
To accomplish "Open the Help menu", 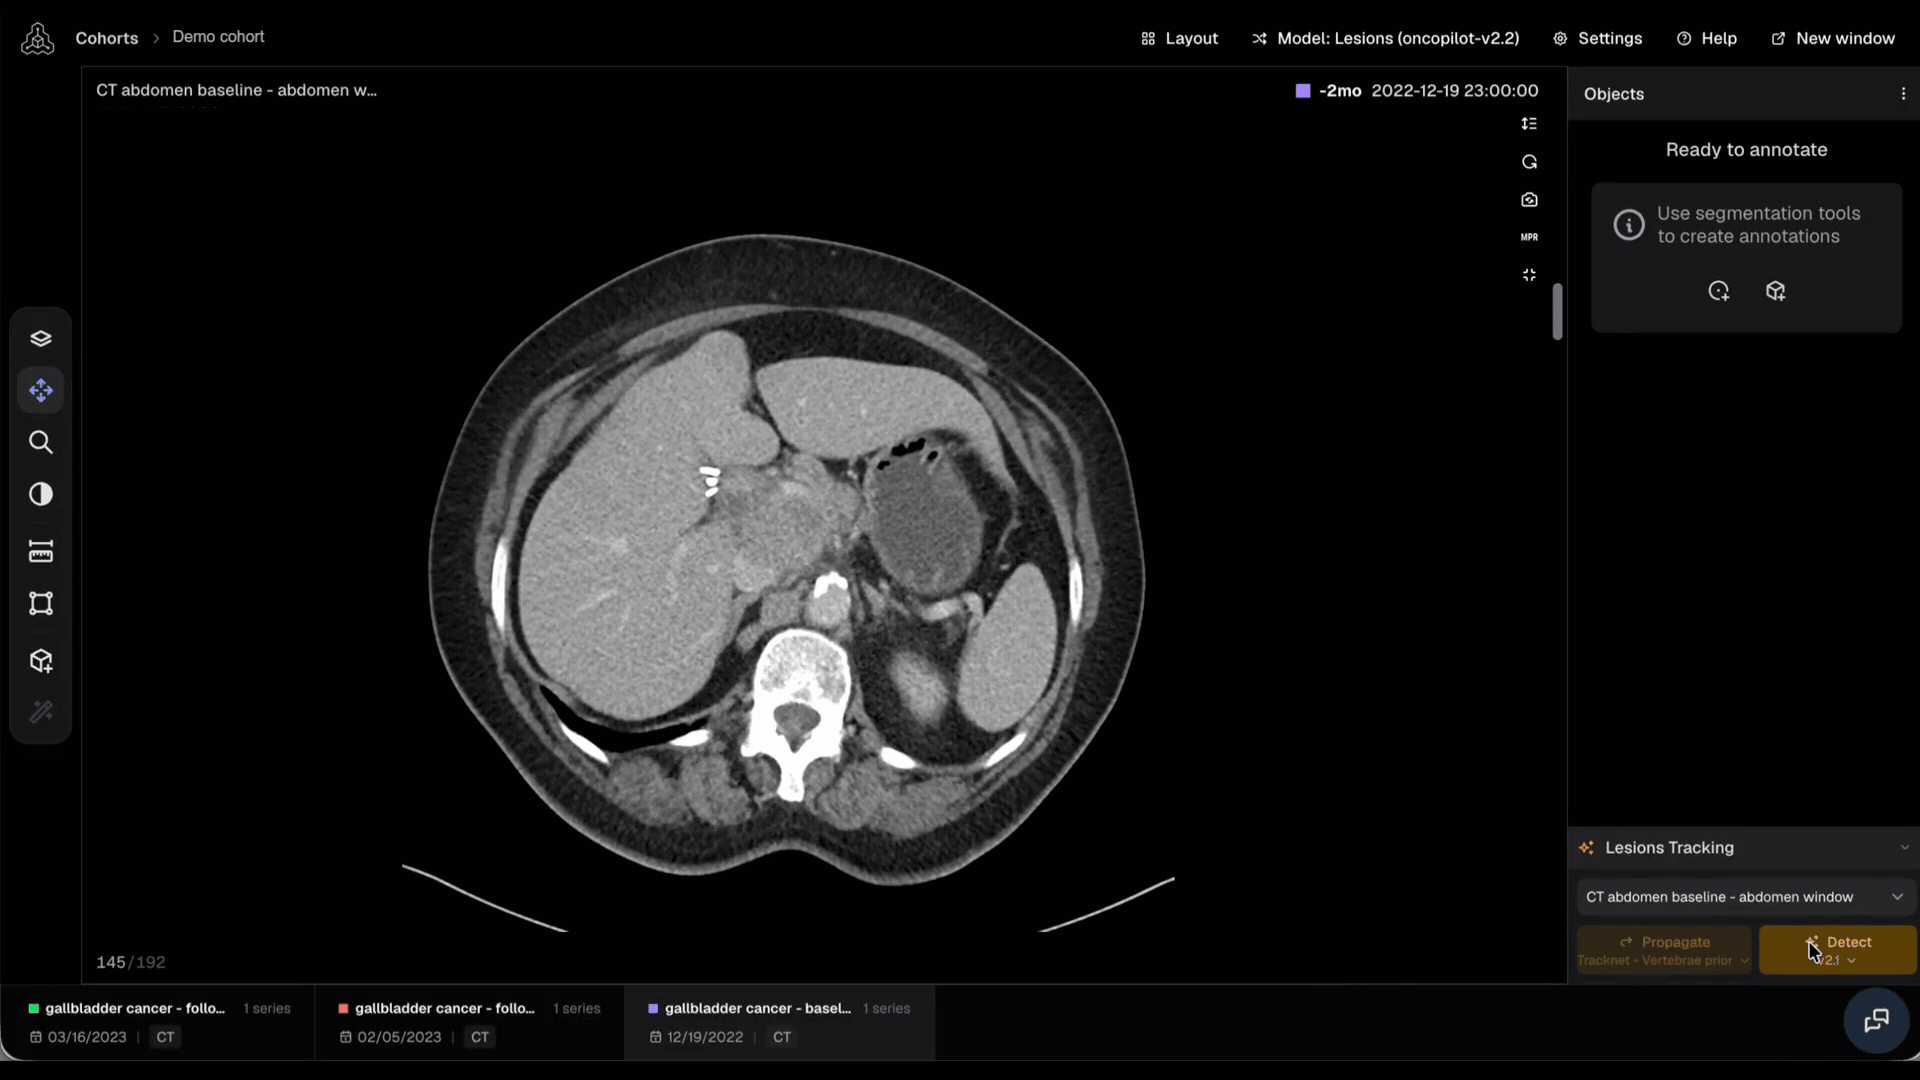I will pyautogui.click(x=1707, y=38).
